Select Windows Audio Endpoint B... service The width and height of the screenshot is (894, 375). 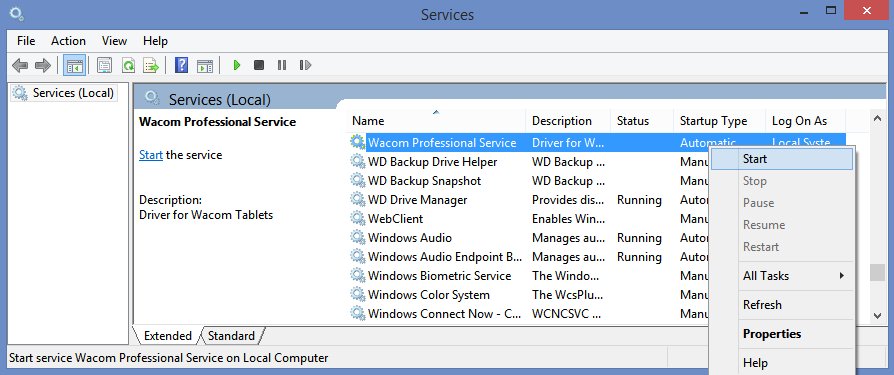pyautogui.click(x=445, y=257)
